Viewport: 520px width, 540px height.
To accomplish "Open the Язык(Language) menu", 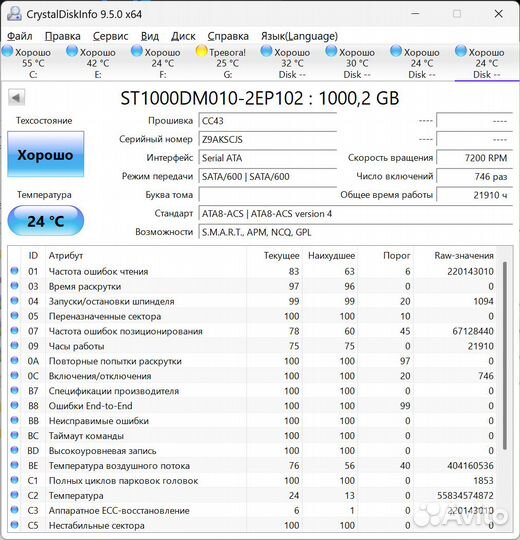I will coord(299,36).
